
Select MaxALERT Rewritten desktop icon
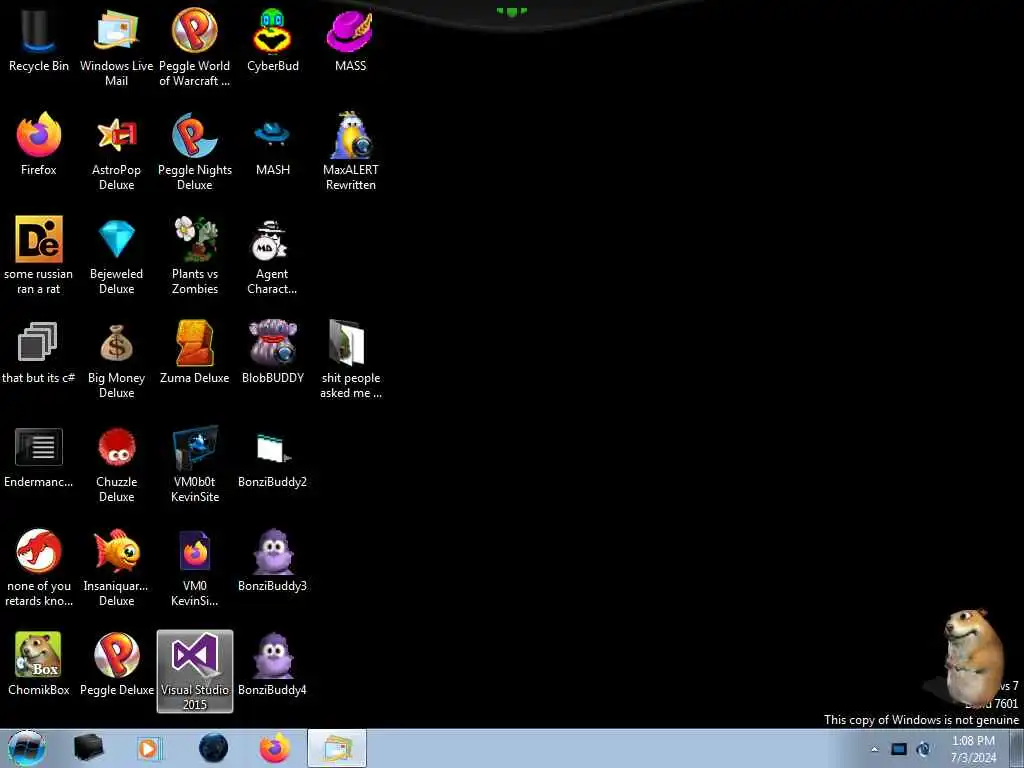coord(351,152)
